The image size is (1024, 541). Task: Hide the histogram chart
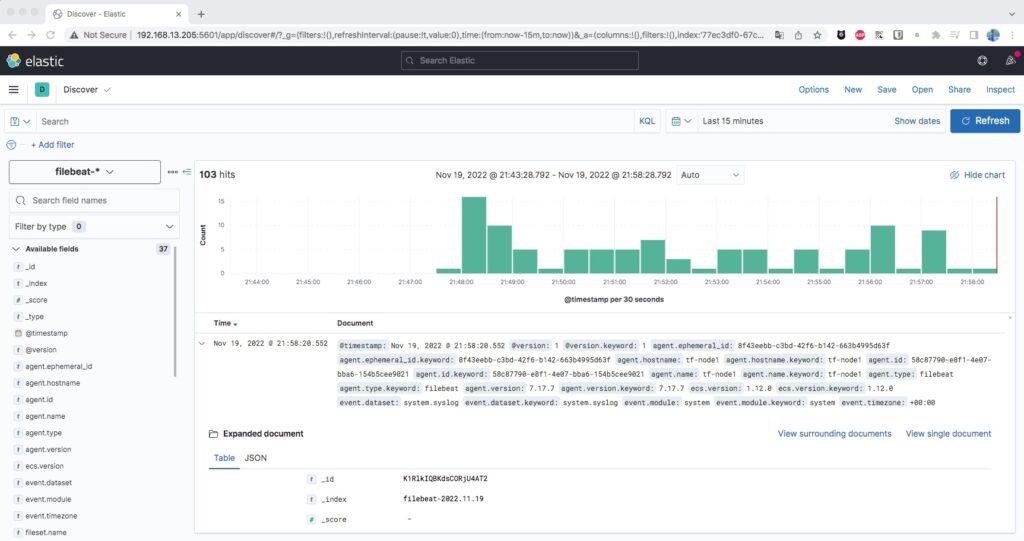(977, 175)
